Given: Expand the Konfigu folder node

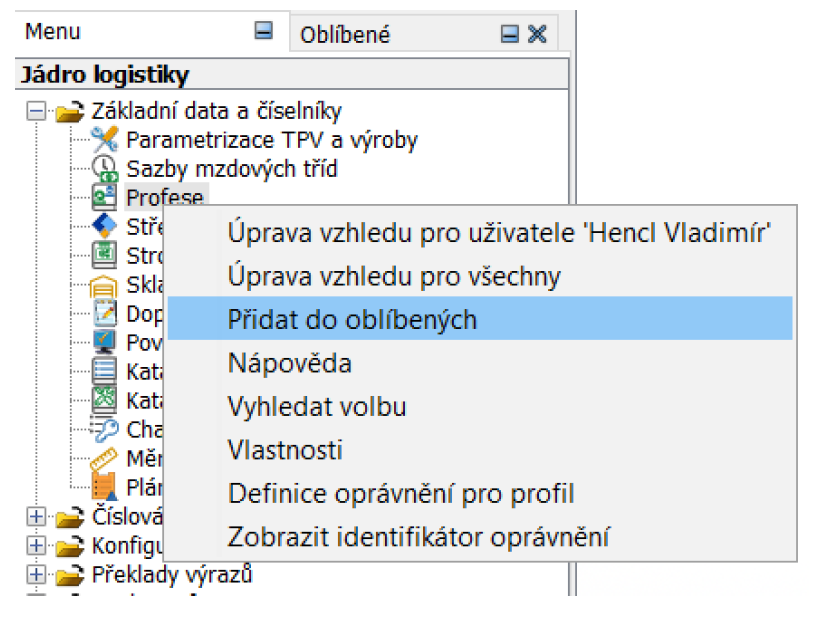Looking at the screenshot, I should 36,546.
